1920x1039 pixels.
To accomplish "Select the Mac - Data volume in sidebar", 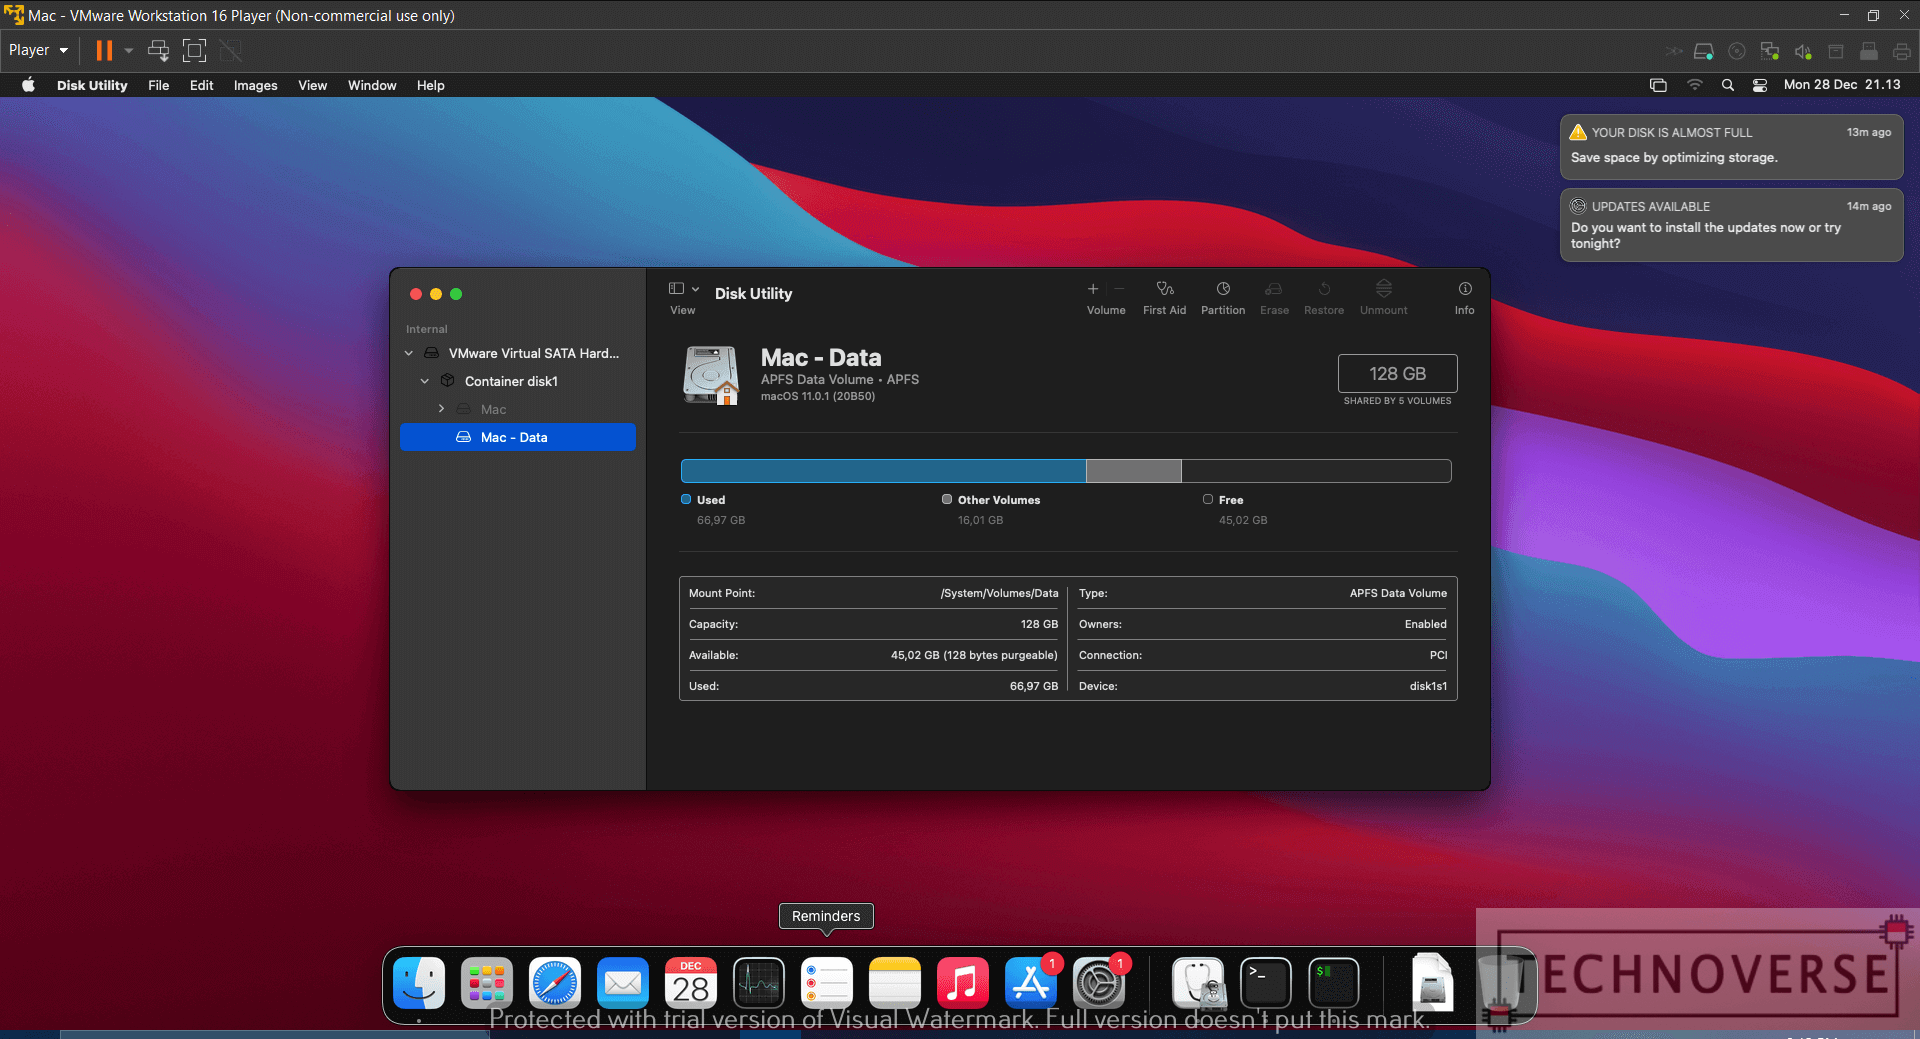I will pos(518,437).
